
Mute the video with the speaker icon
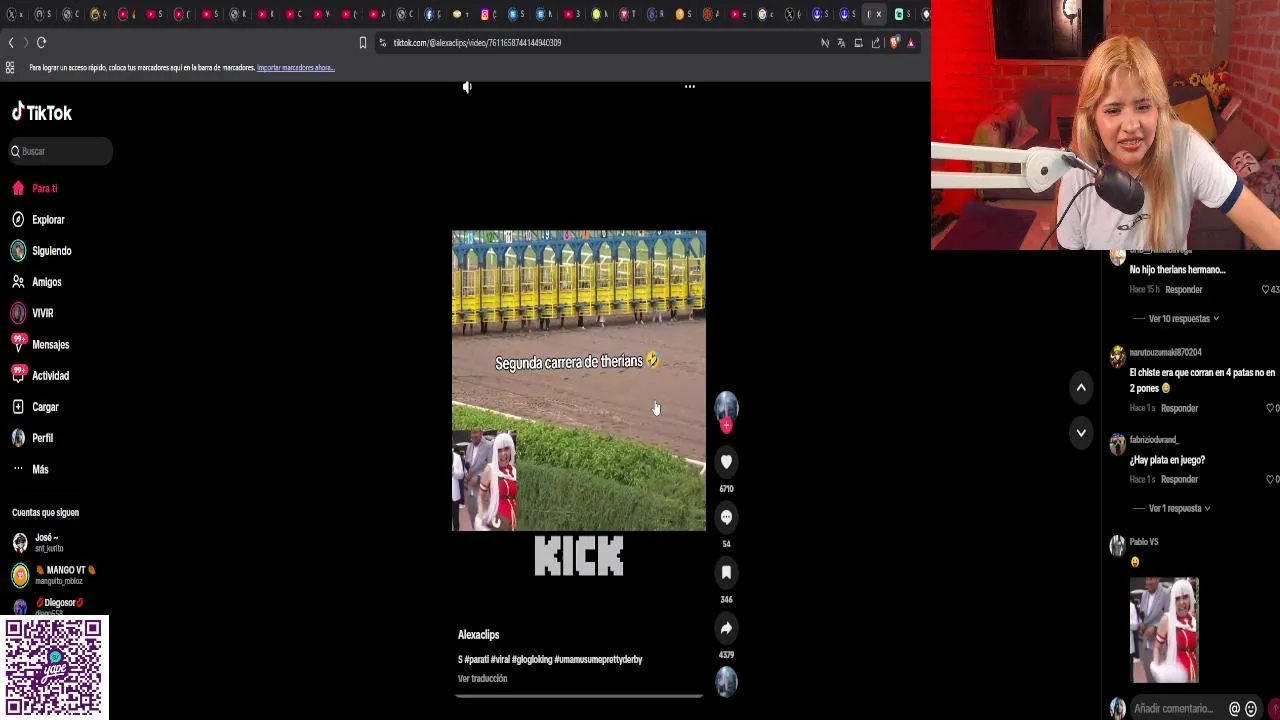click(x=467, y=87)
